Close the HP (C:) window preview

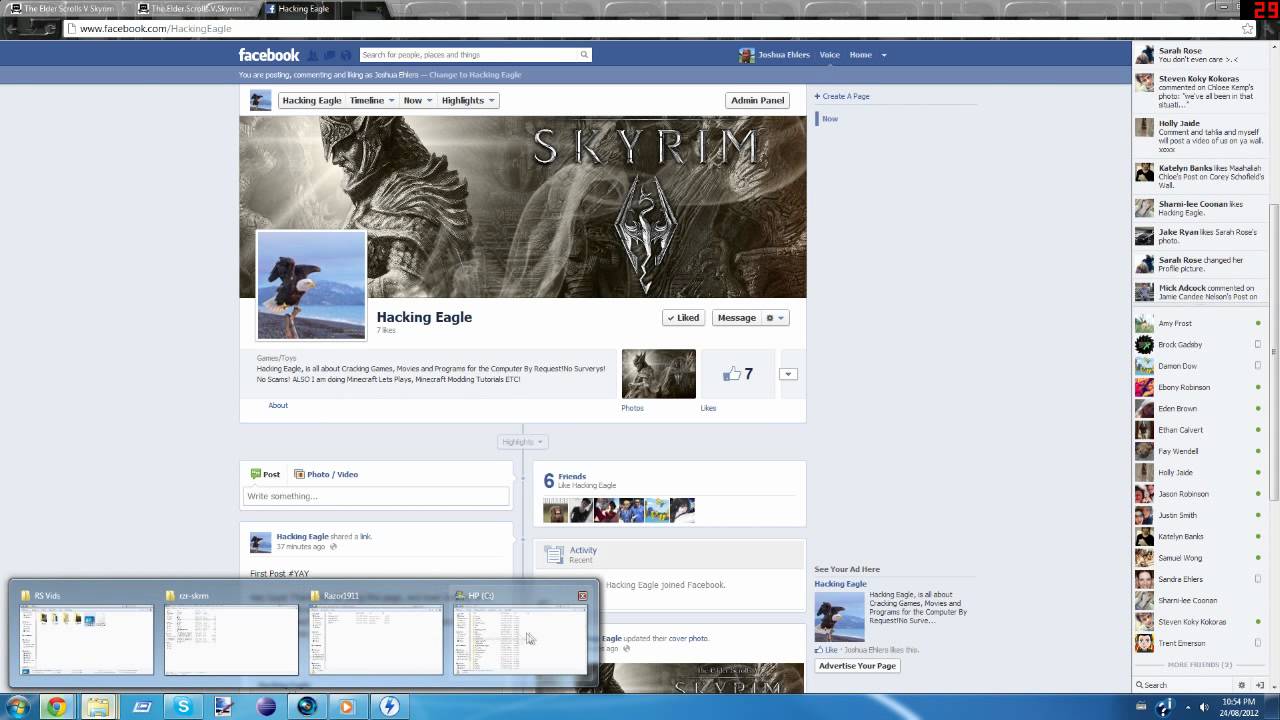coord(582,596)
